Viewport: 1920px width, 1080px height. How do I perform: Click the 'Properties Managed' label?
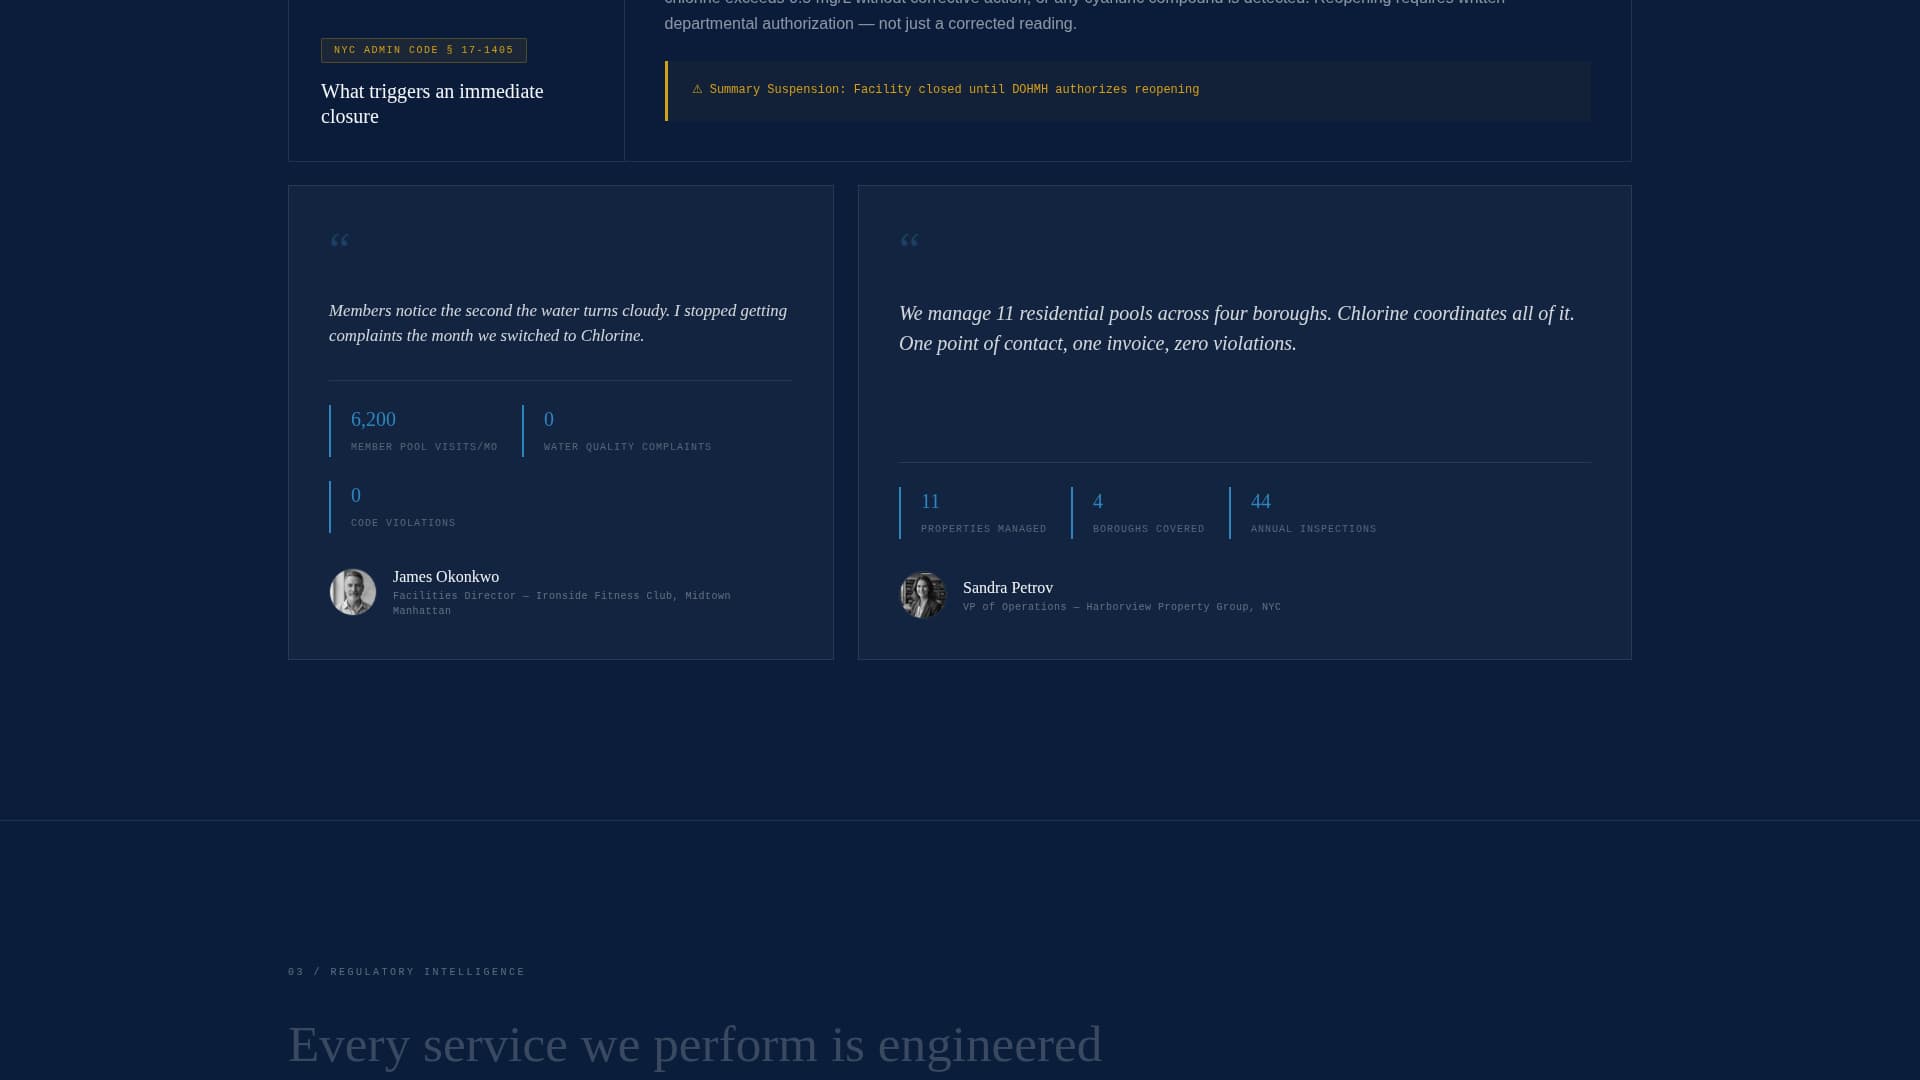click(x=984, y=529)
